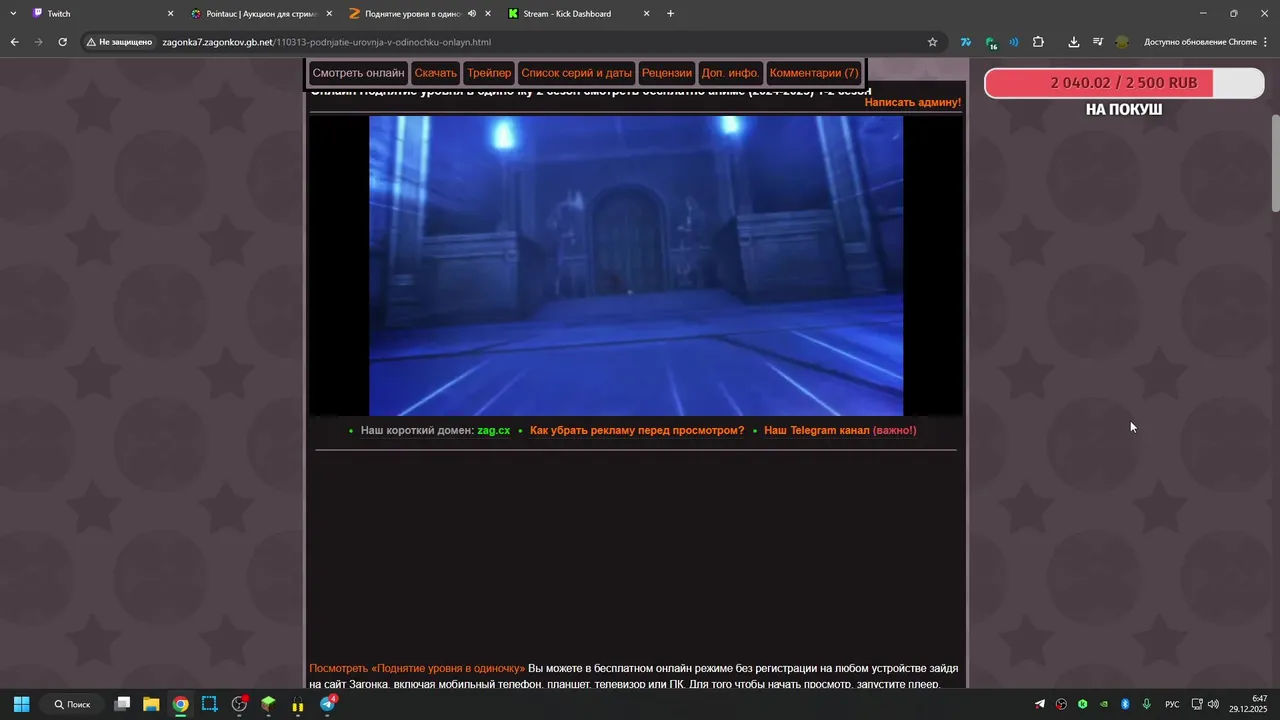Click the Написать админу! link
Image resolution: width=1280 pixels, height=720 pixels.
click(913, 102)
